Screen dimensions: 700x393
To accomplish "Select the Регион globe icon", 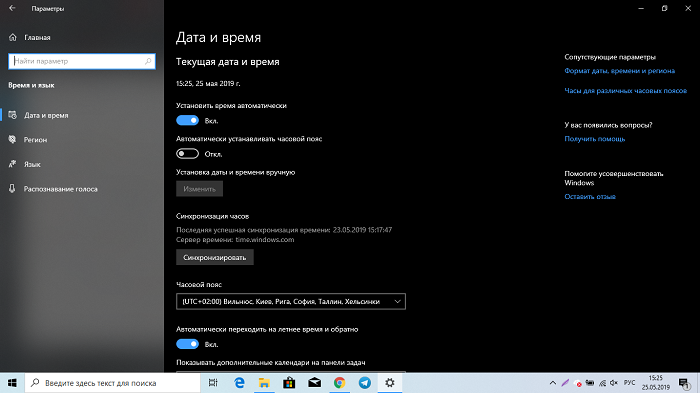I will click(12, 139).
